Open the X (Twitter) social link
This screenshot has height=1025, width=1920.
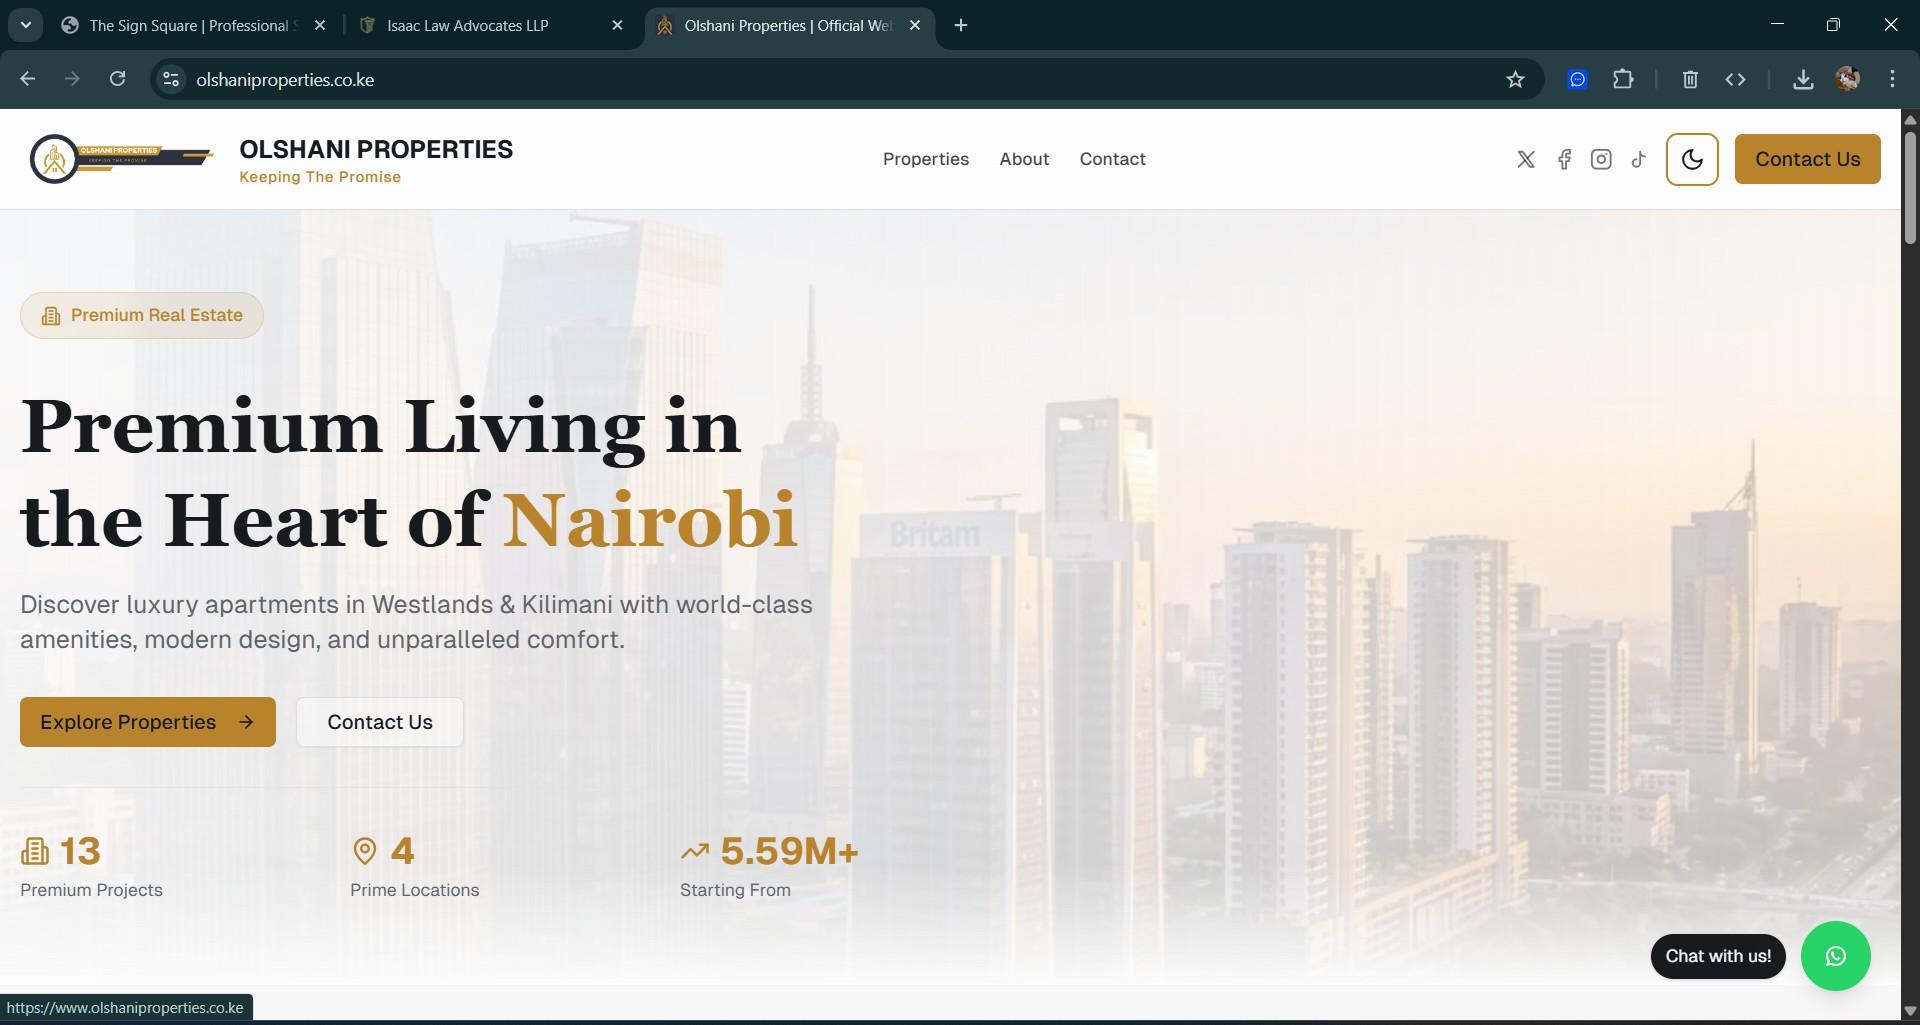1526,159
